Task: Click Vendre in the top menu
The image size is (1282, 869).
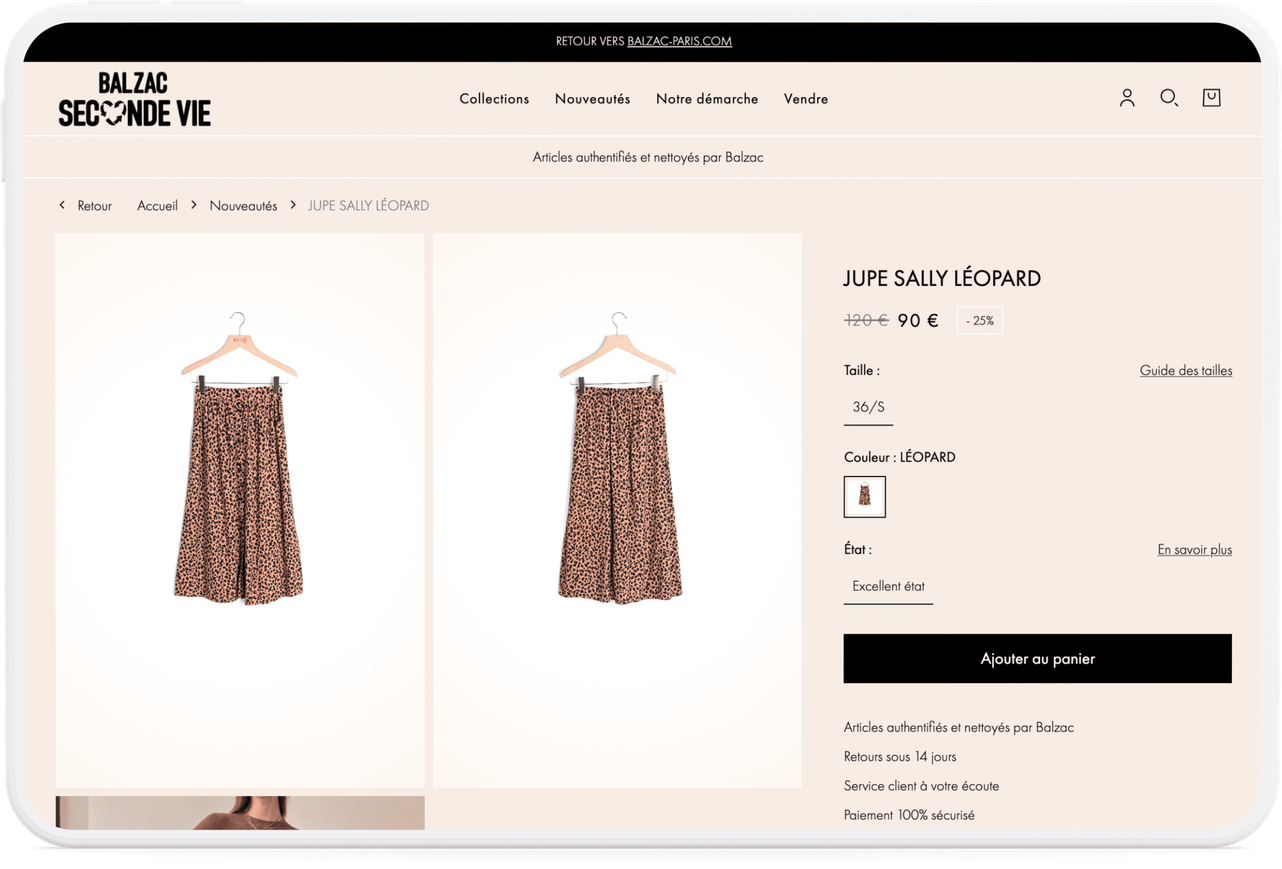Action: click(x=806, y=99)
